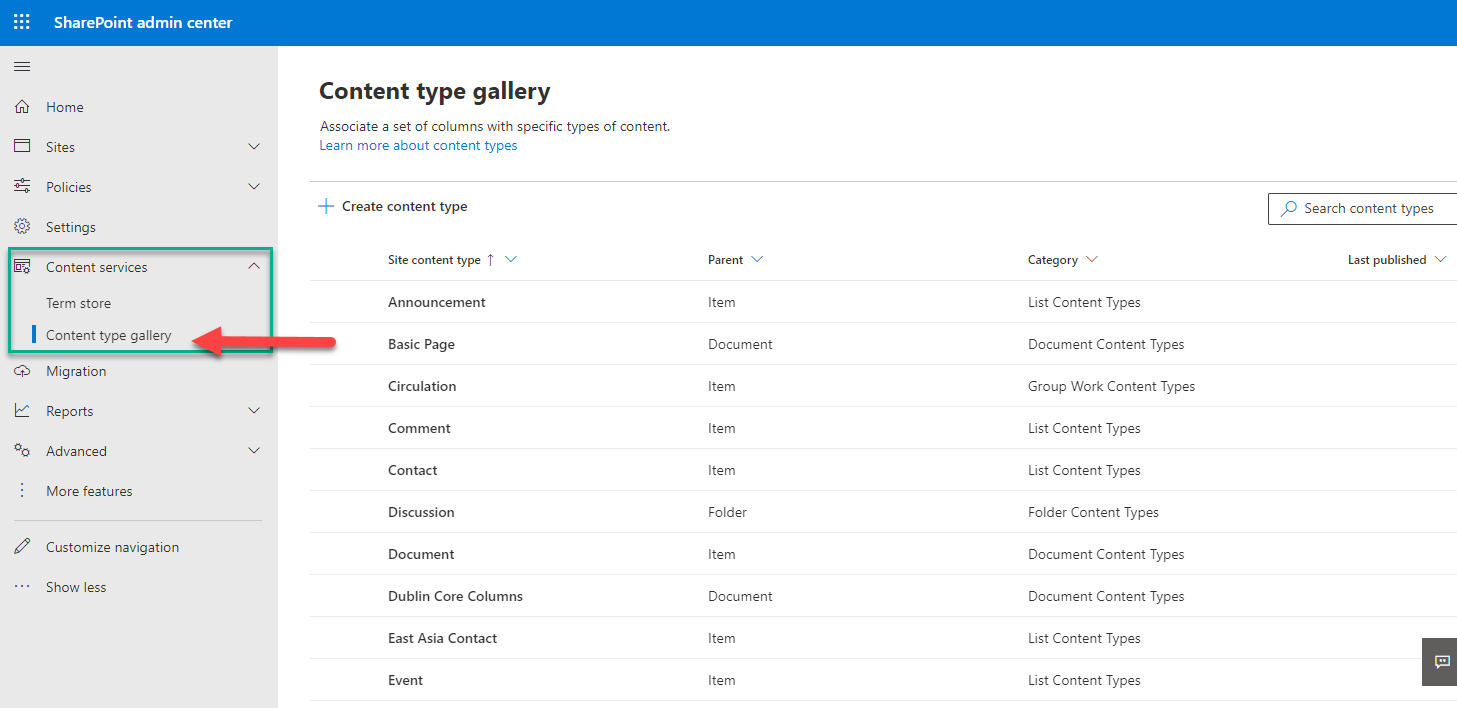
Task: Open Learn more about content types link
Action: (x=418, y=145)
